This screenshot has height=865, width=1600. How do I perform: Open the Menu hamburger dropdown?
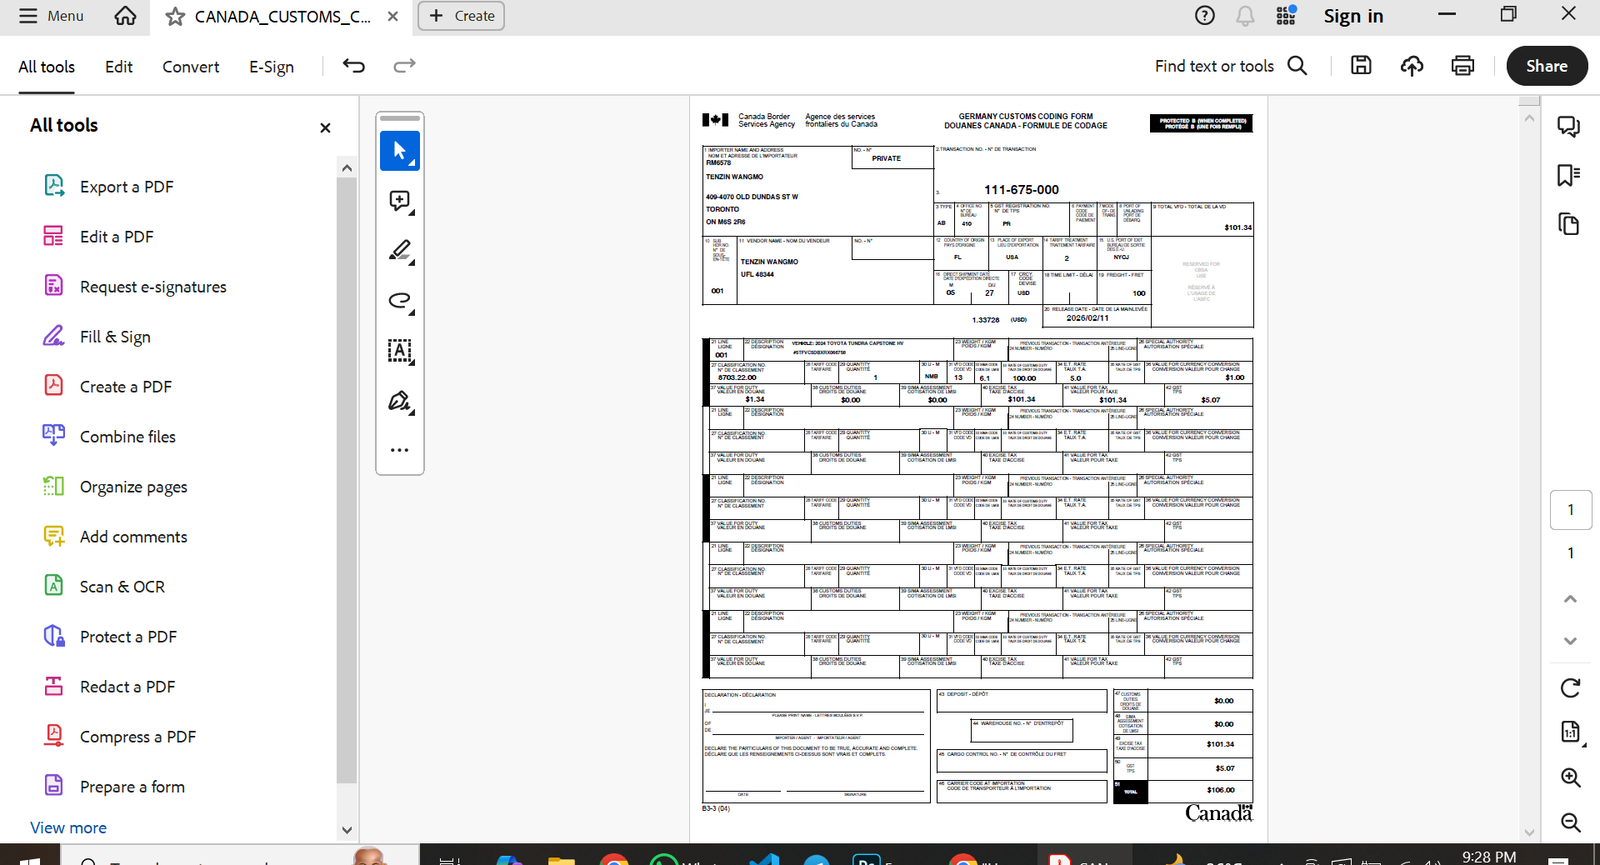click(x=51, y=16)
